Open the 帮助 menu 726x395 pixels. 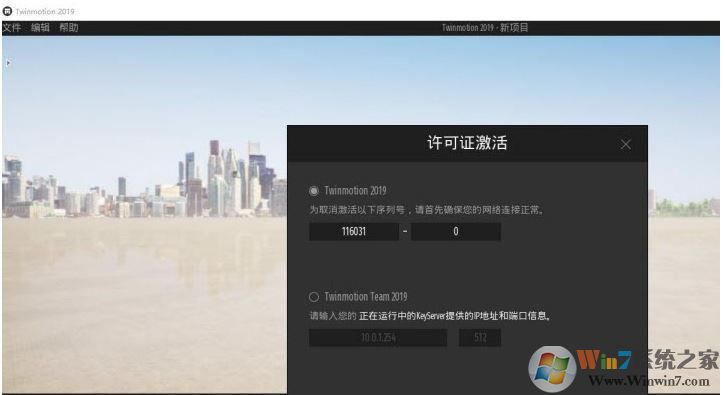tap(69, 28)
